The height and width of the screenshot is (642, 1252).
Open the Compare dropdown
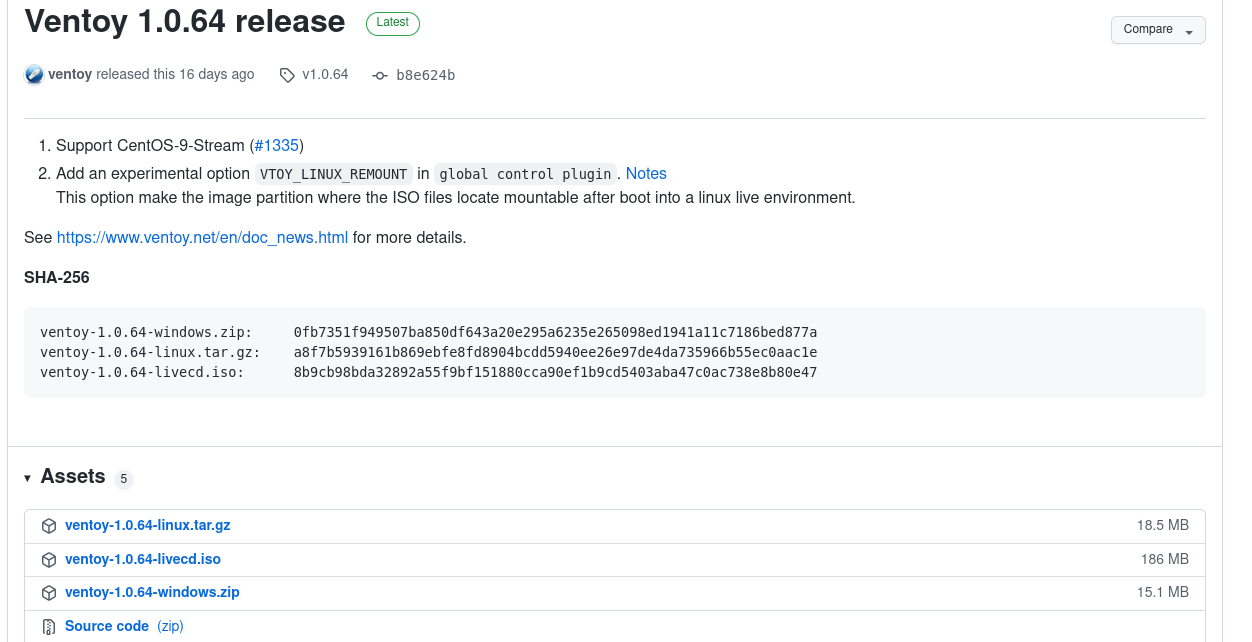tap(1157, 30)
